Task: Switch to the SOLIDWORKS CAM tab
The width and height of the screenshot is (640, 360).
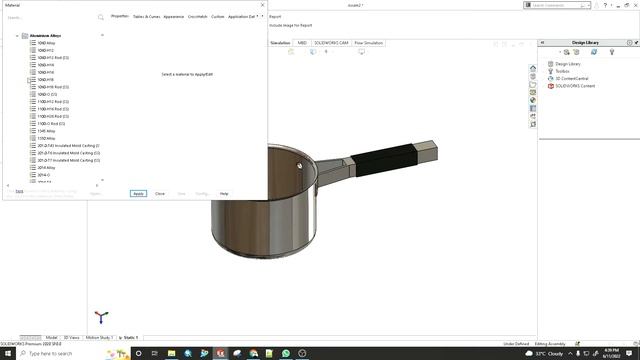Action: click(x=331, y=43)
